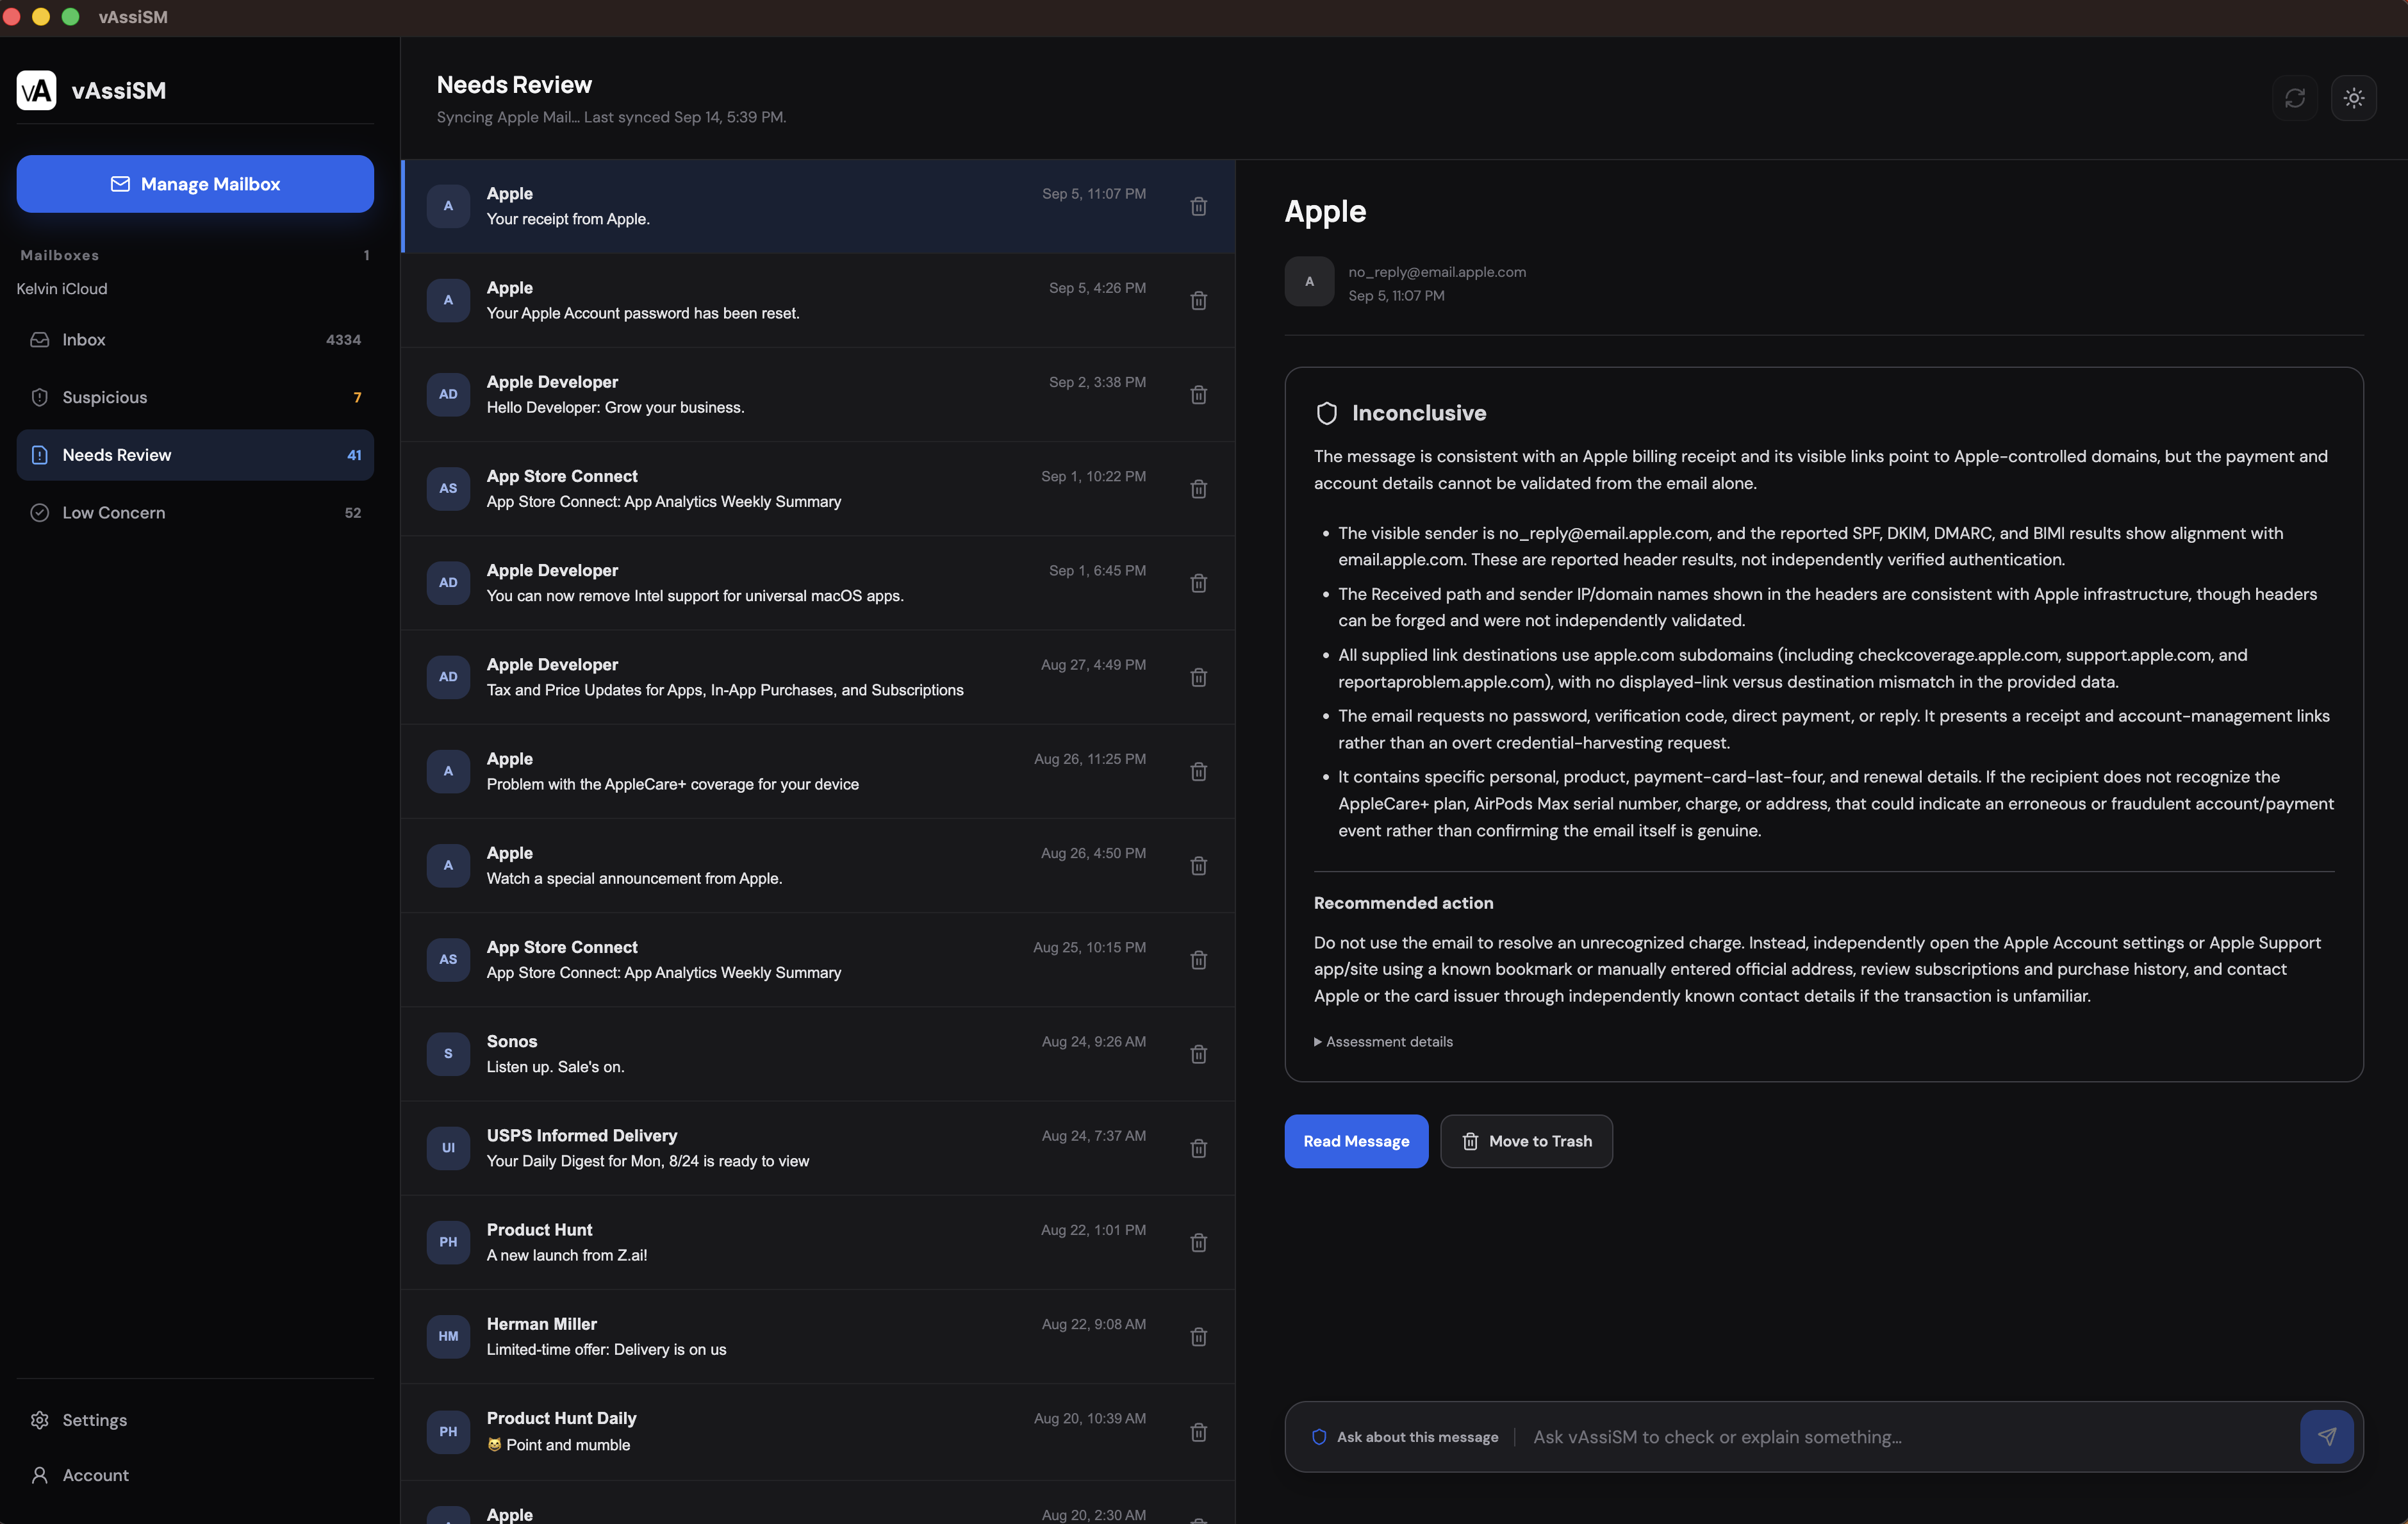The height and width of the screenshot is (1524, 2408).
Task: Open the AppleCare+ coverage problem email
Action: pyautogui.click(x=818, y=771)
